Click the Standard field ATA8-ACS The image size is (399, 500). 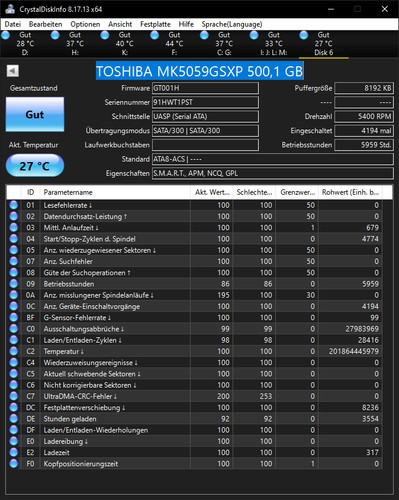(272, 159)
